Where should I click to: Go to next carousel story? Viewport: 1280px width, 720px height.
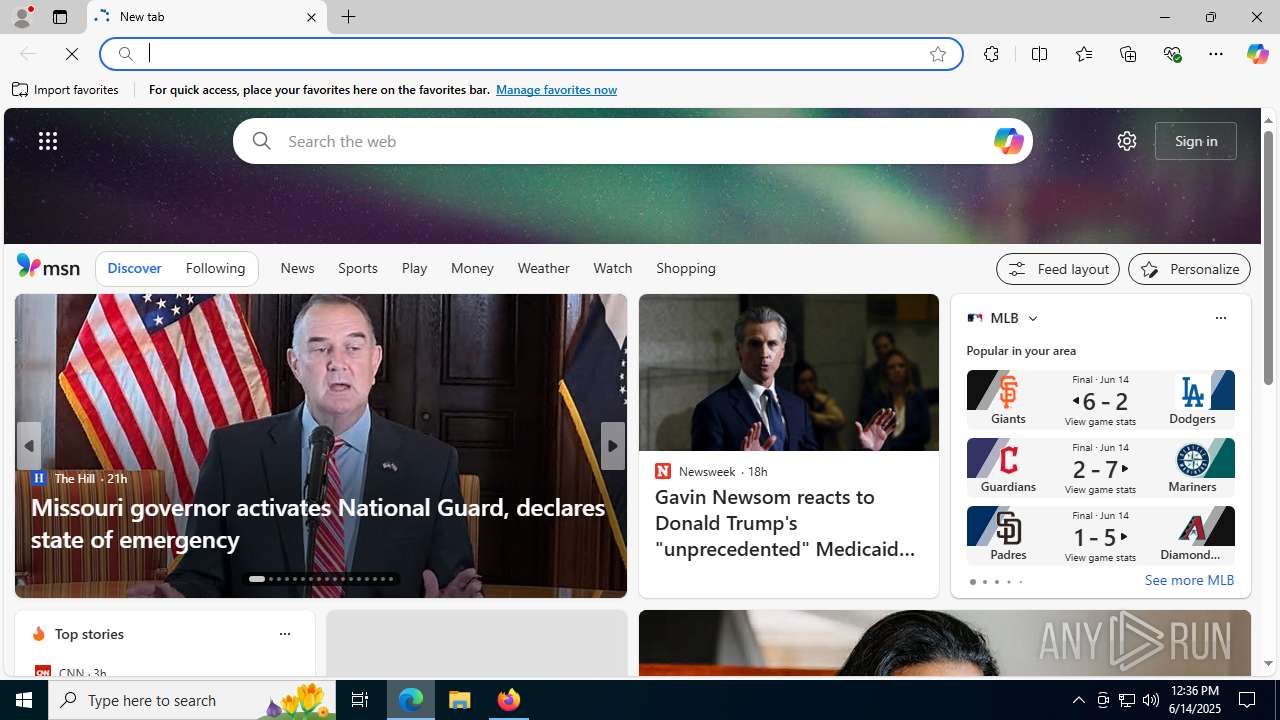(x=612, y=446)
